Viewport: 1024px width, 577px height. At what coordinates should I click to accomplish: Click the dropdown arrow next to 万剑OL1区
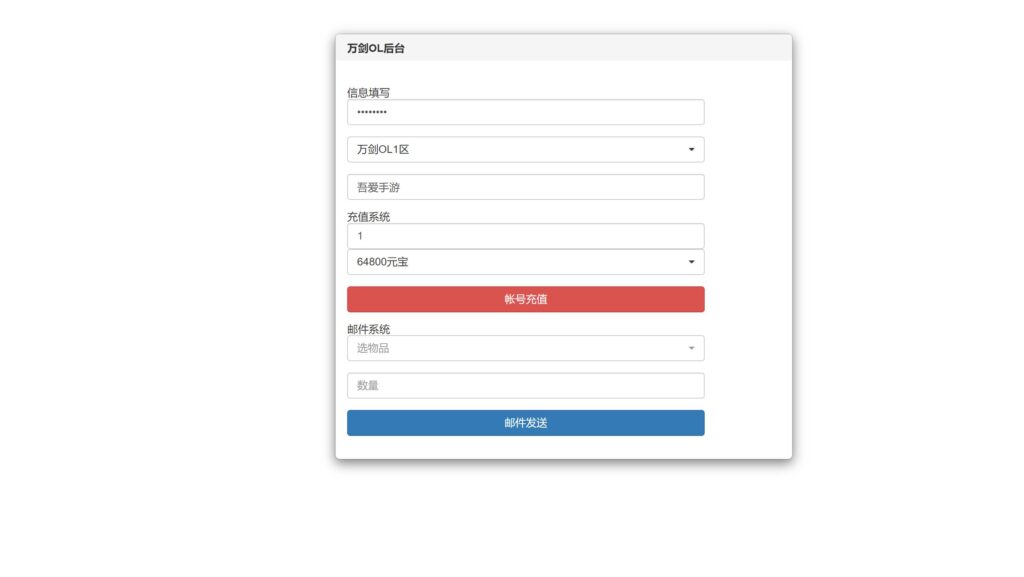pos(691,149)
